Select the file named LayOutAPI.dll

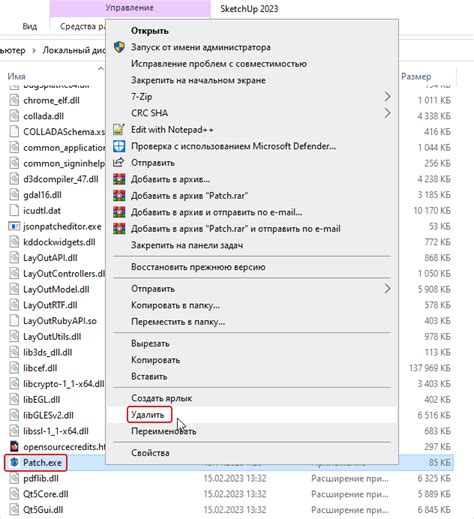(x=50, y=258)
